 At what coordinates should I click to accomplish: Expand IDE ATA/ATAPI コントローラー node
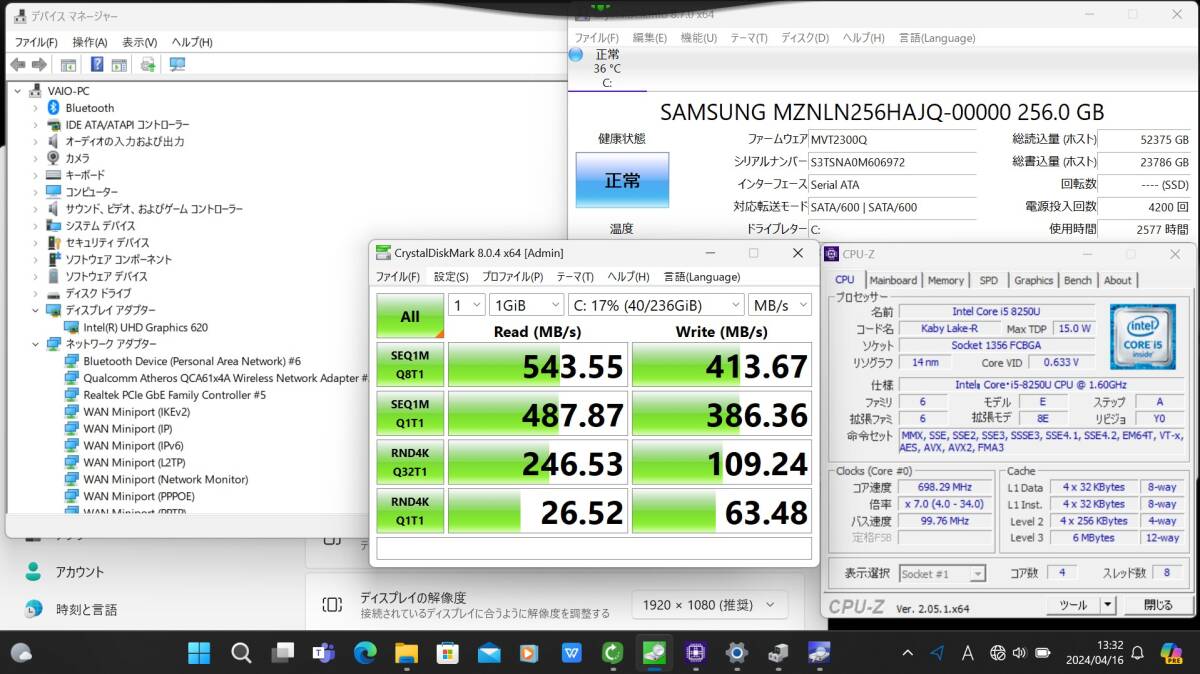[36, 125]
